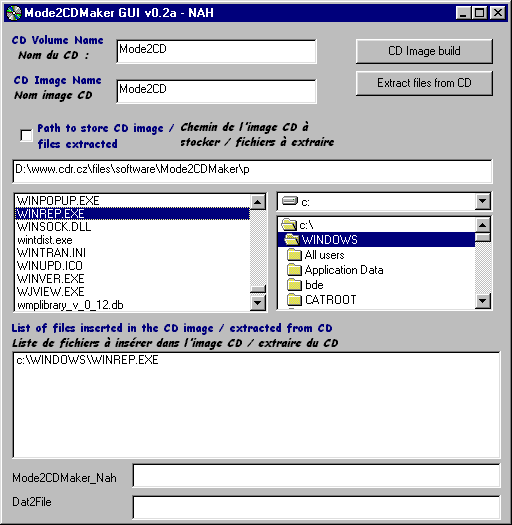The image size is (512, 525).
Task: Click the All users folder icon
Action: point(295,255)
